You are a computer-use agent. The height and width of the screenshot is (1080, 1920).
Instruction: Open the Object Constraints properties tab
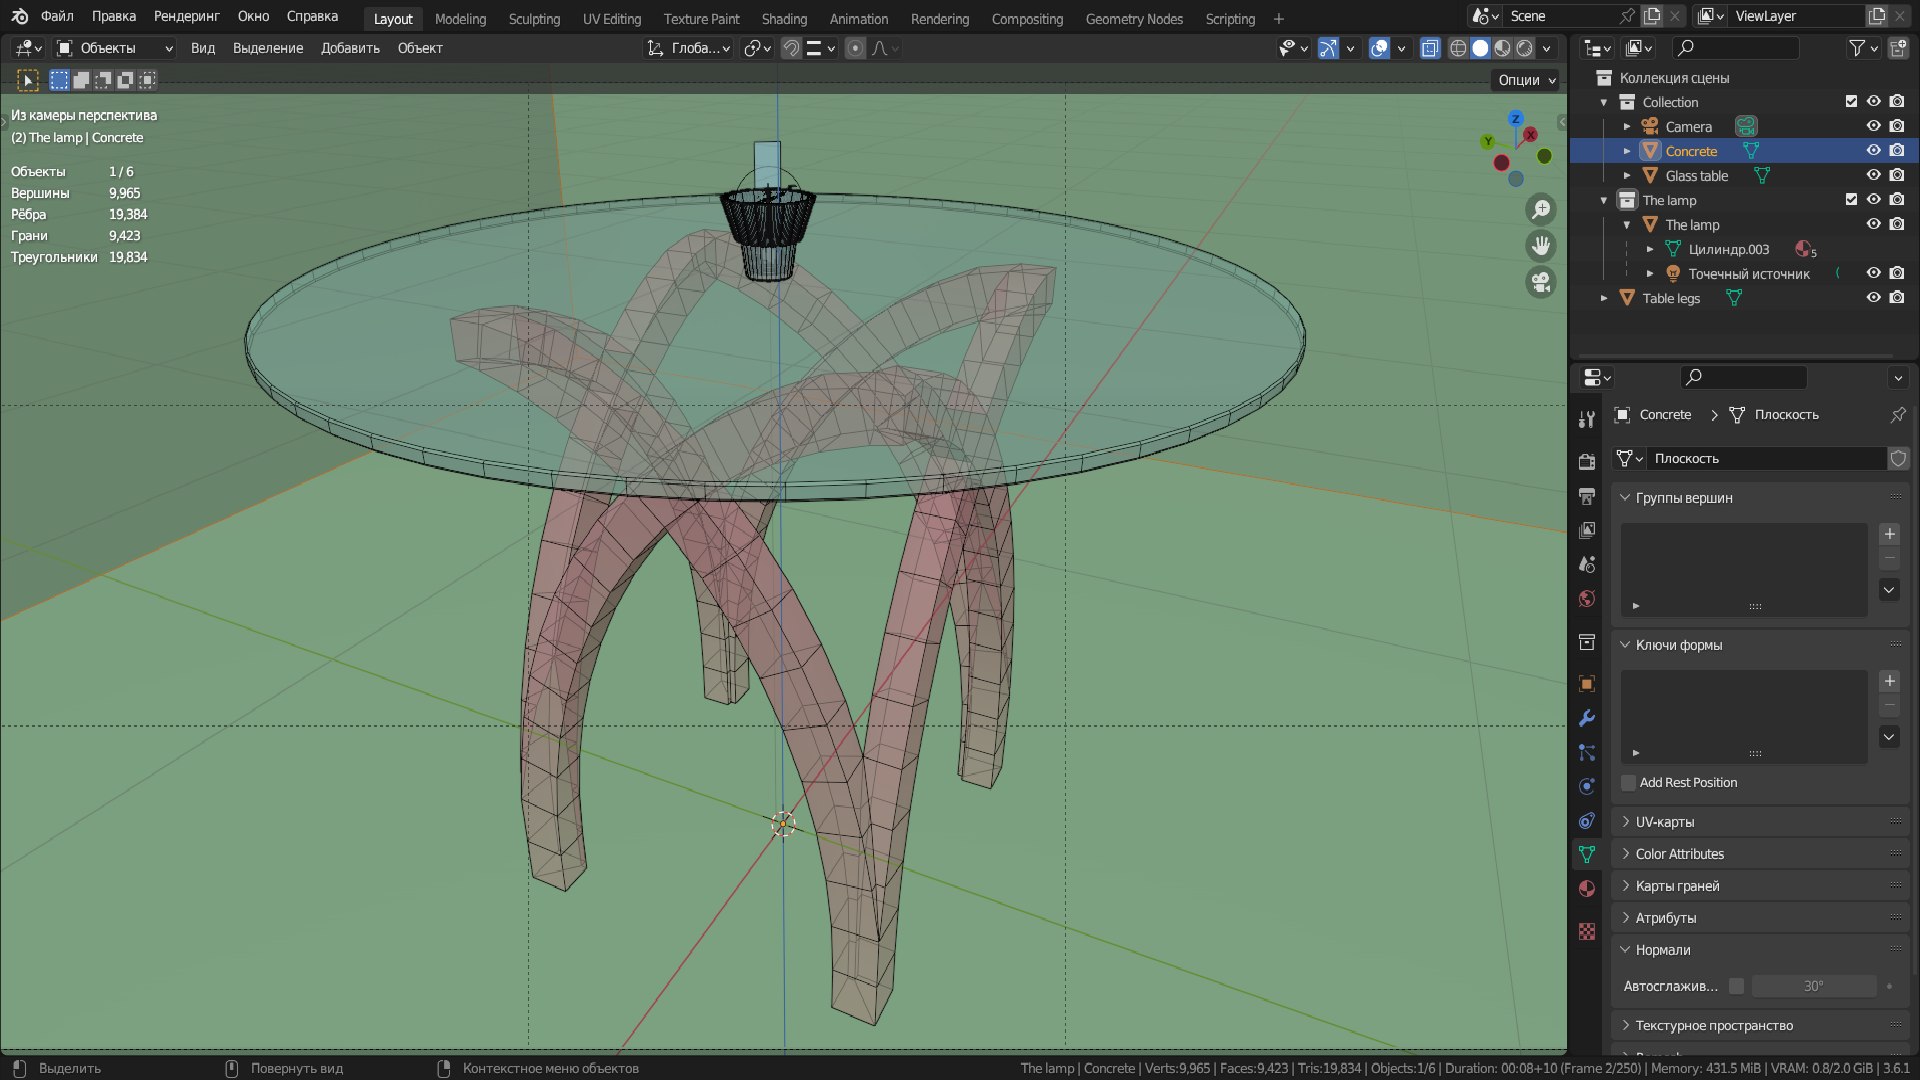(x=1587, y=820)
